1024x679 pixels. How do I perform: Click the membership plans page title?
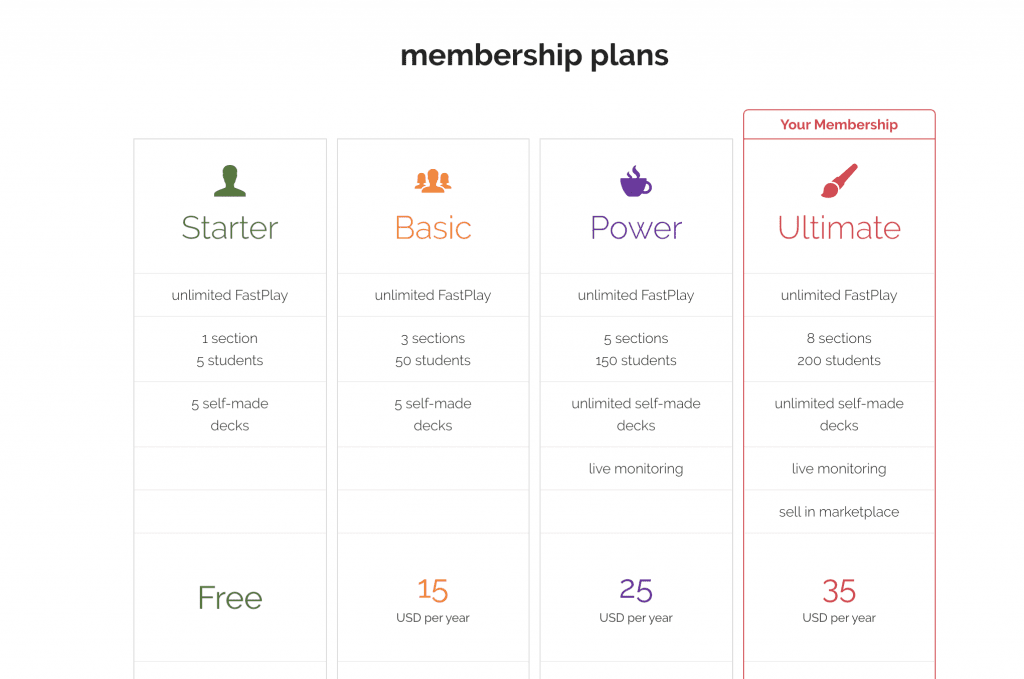534,55
